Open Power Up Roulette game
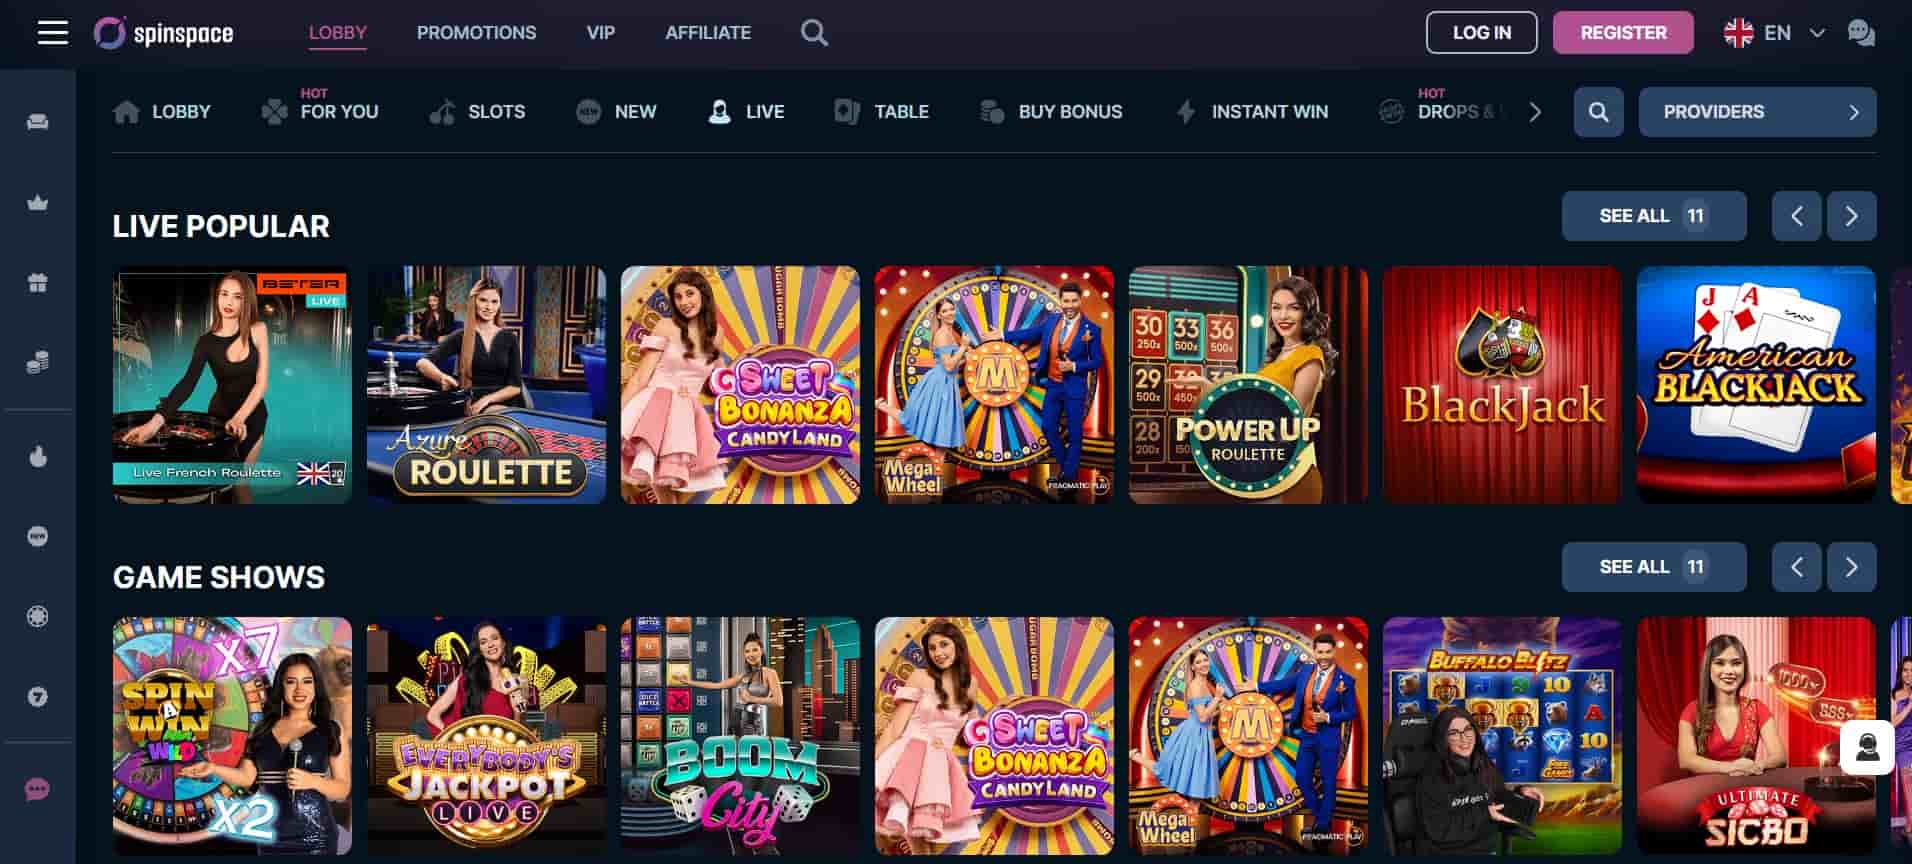1912x864 pixels. 1248,385
